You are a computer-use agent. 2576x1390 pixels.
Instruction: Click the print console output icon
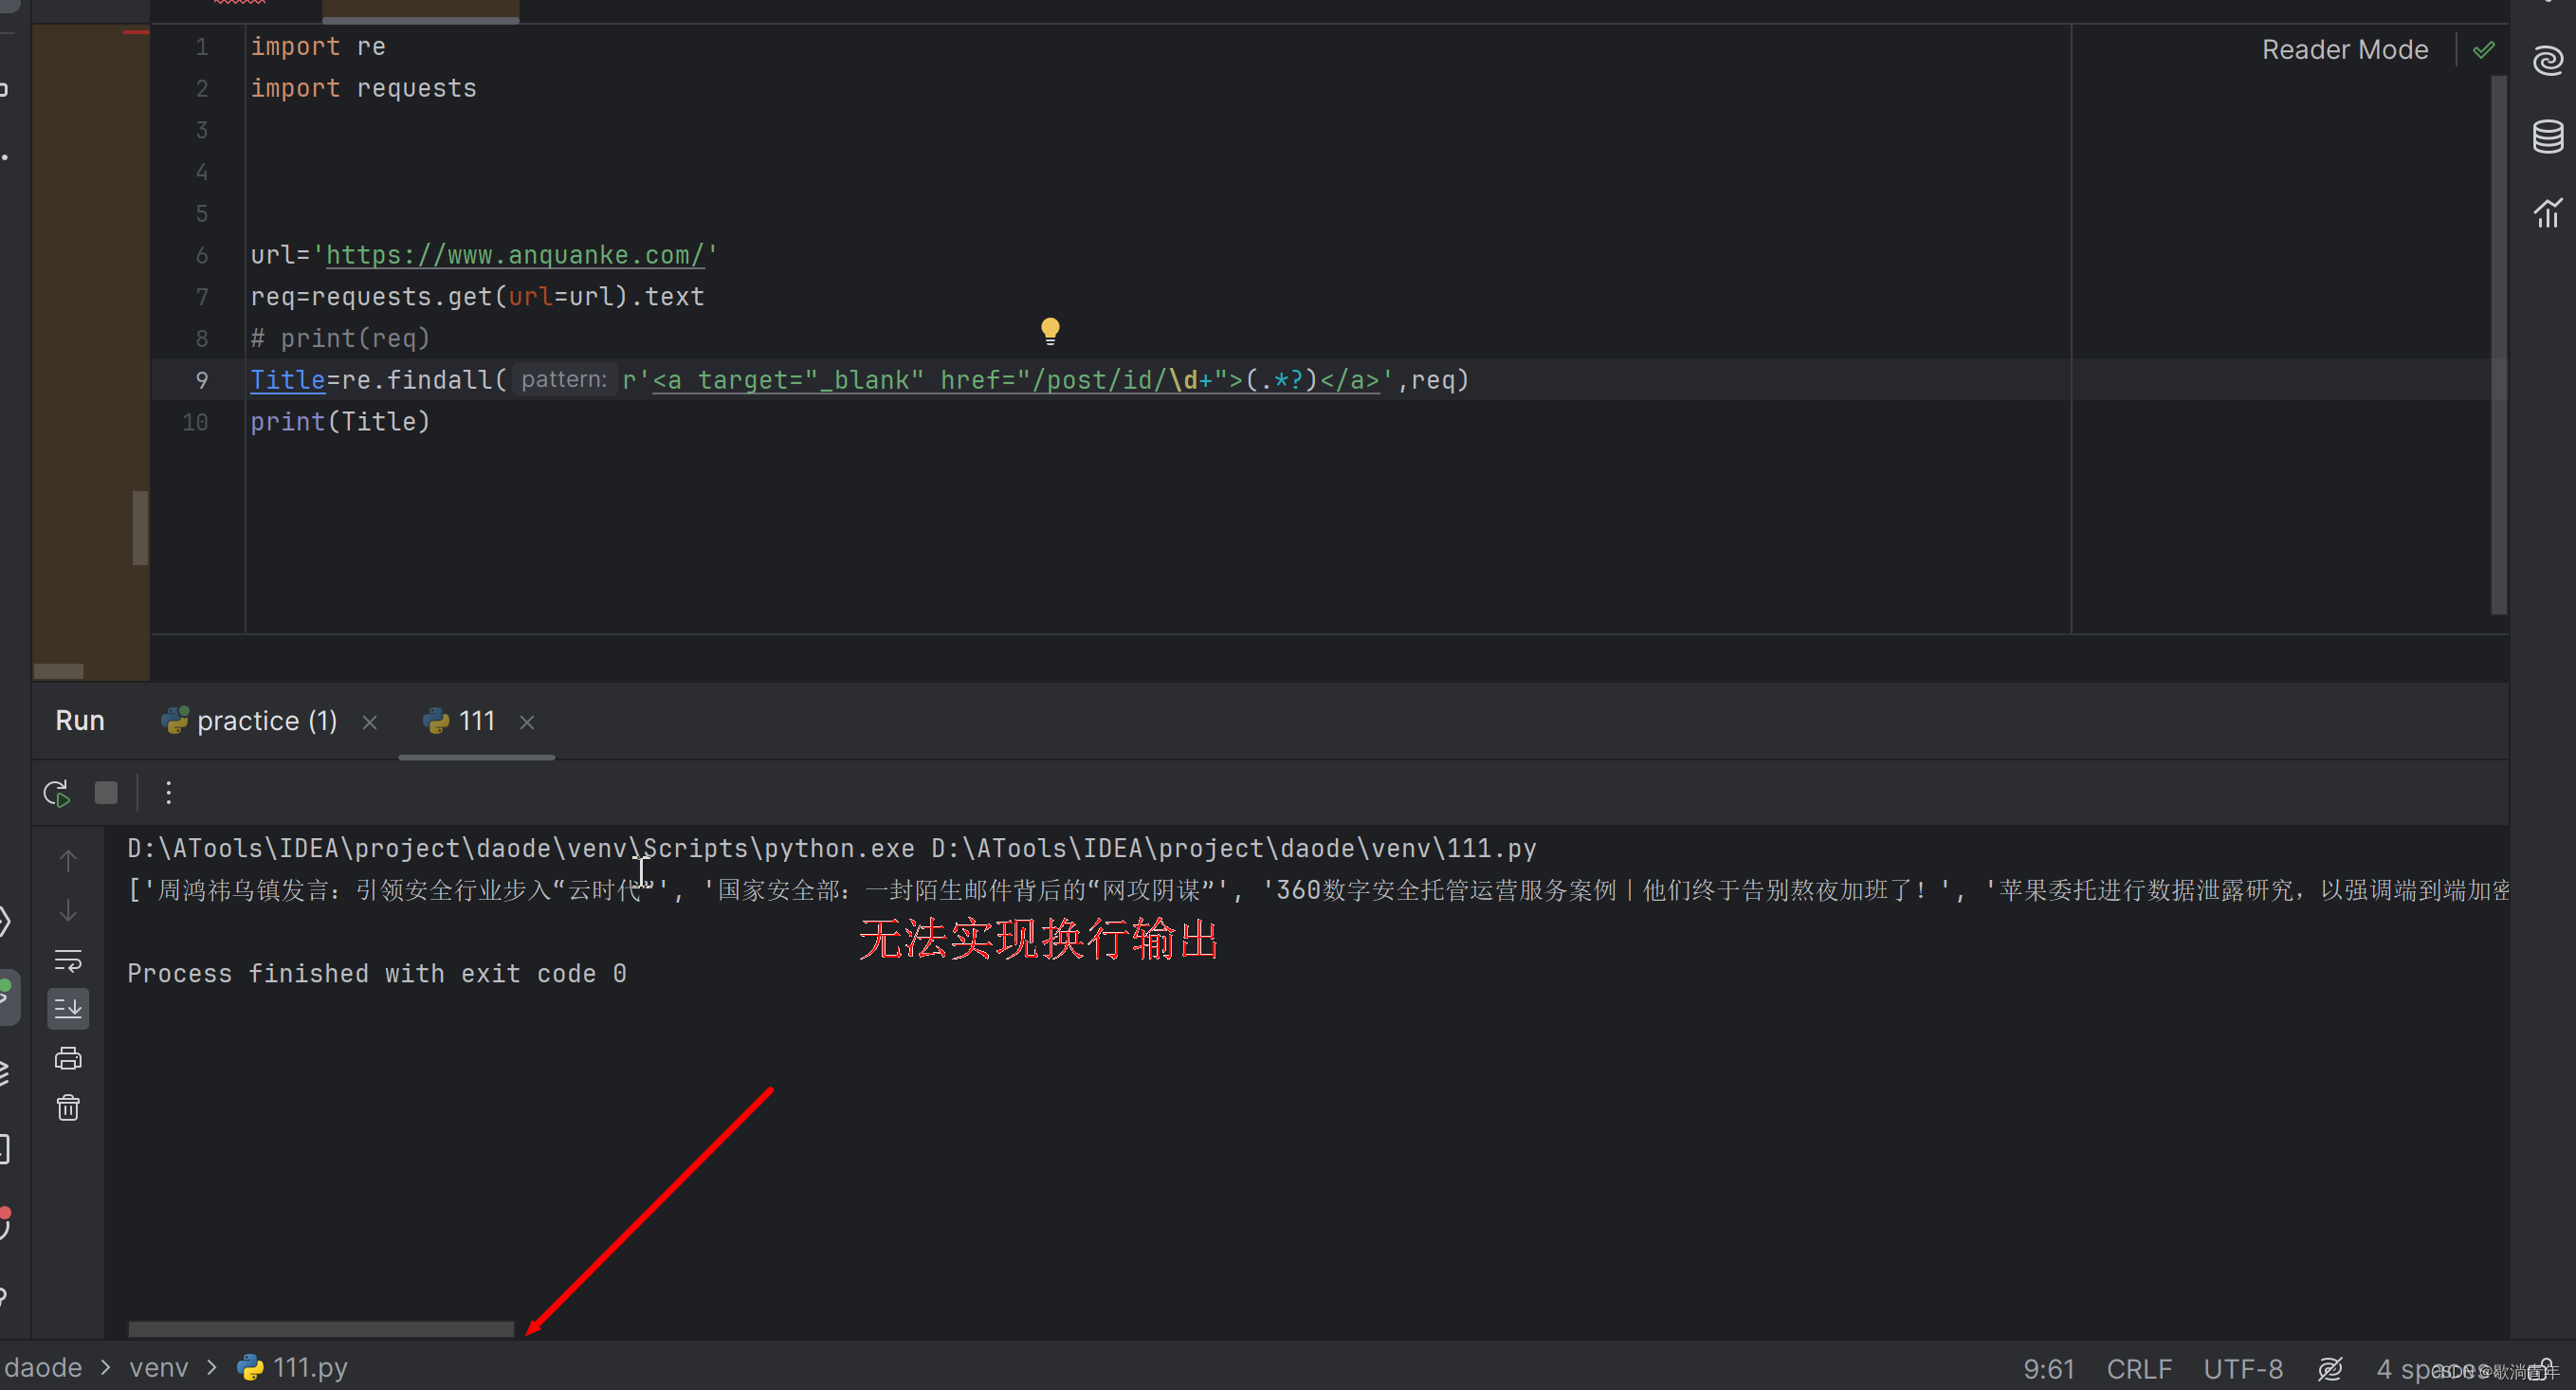click(68, 1058)
